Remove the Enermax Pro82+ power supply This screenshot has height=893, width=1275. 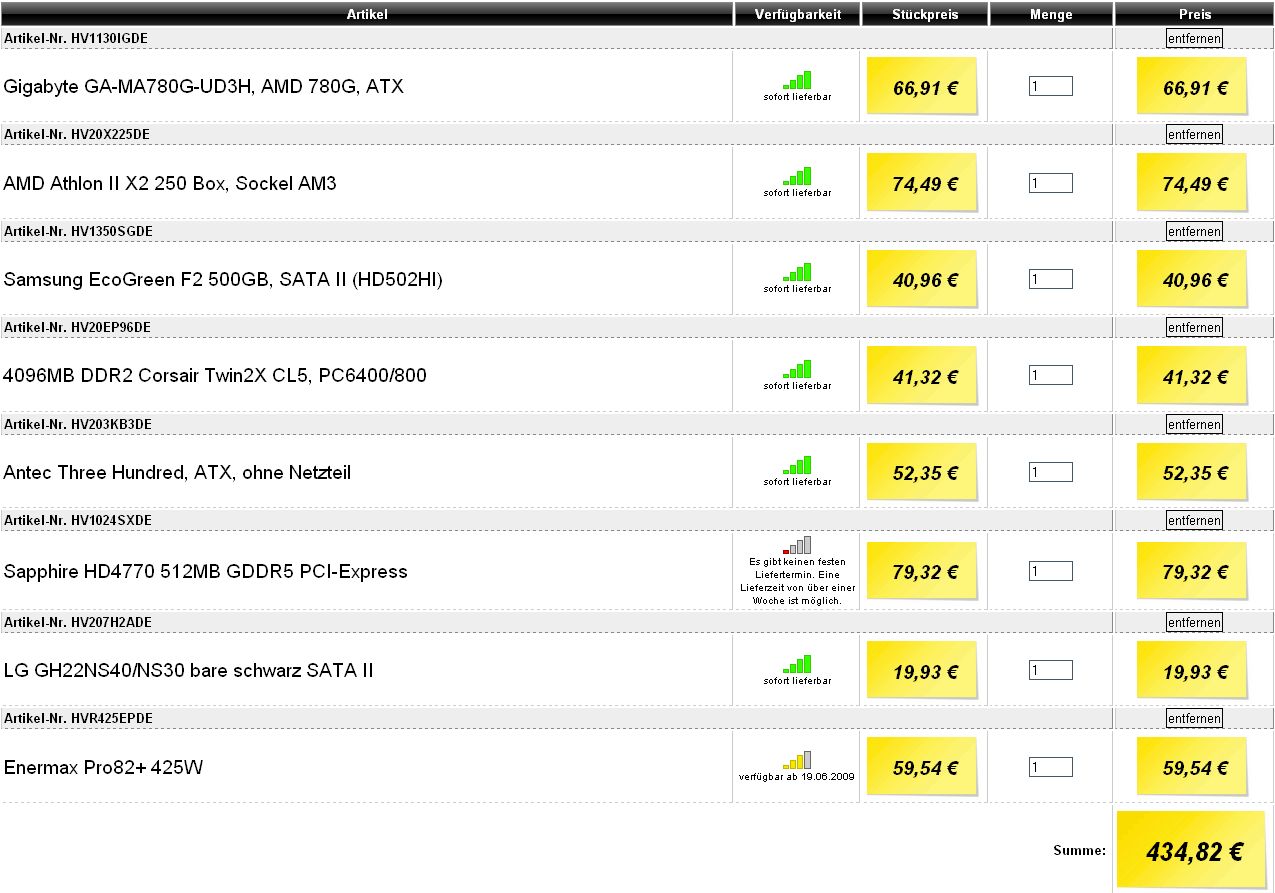(1194, 718)
